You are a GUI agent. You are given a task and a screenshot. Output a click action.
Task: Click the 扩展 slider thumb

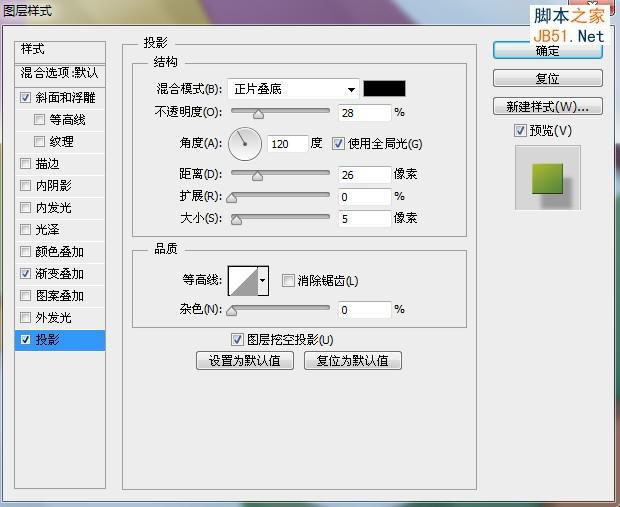coord(232,198)
